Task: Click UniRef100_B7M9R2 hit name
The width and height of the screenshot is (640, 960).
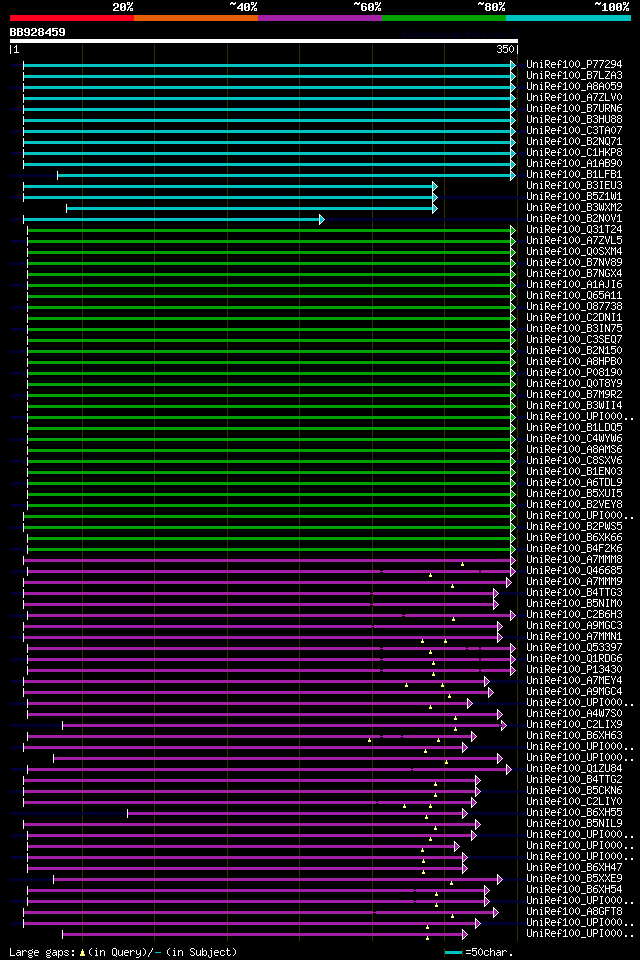Action: coord(574,394)
